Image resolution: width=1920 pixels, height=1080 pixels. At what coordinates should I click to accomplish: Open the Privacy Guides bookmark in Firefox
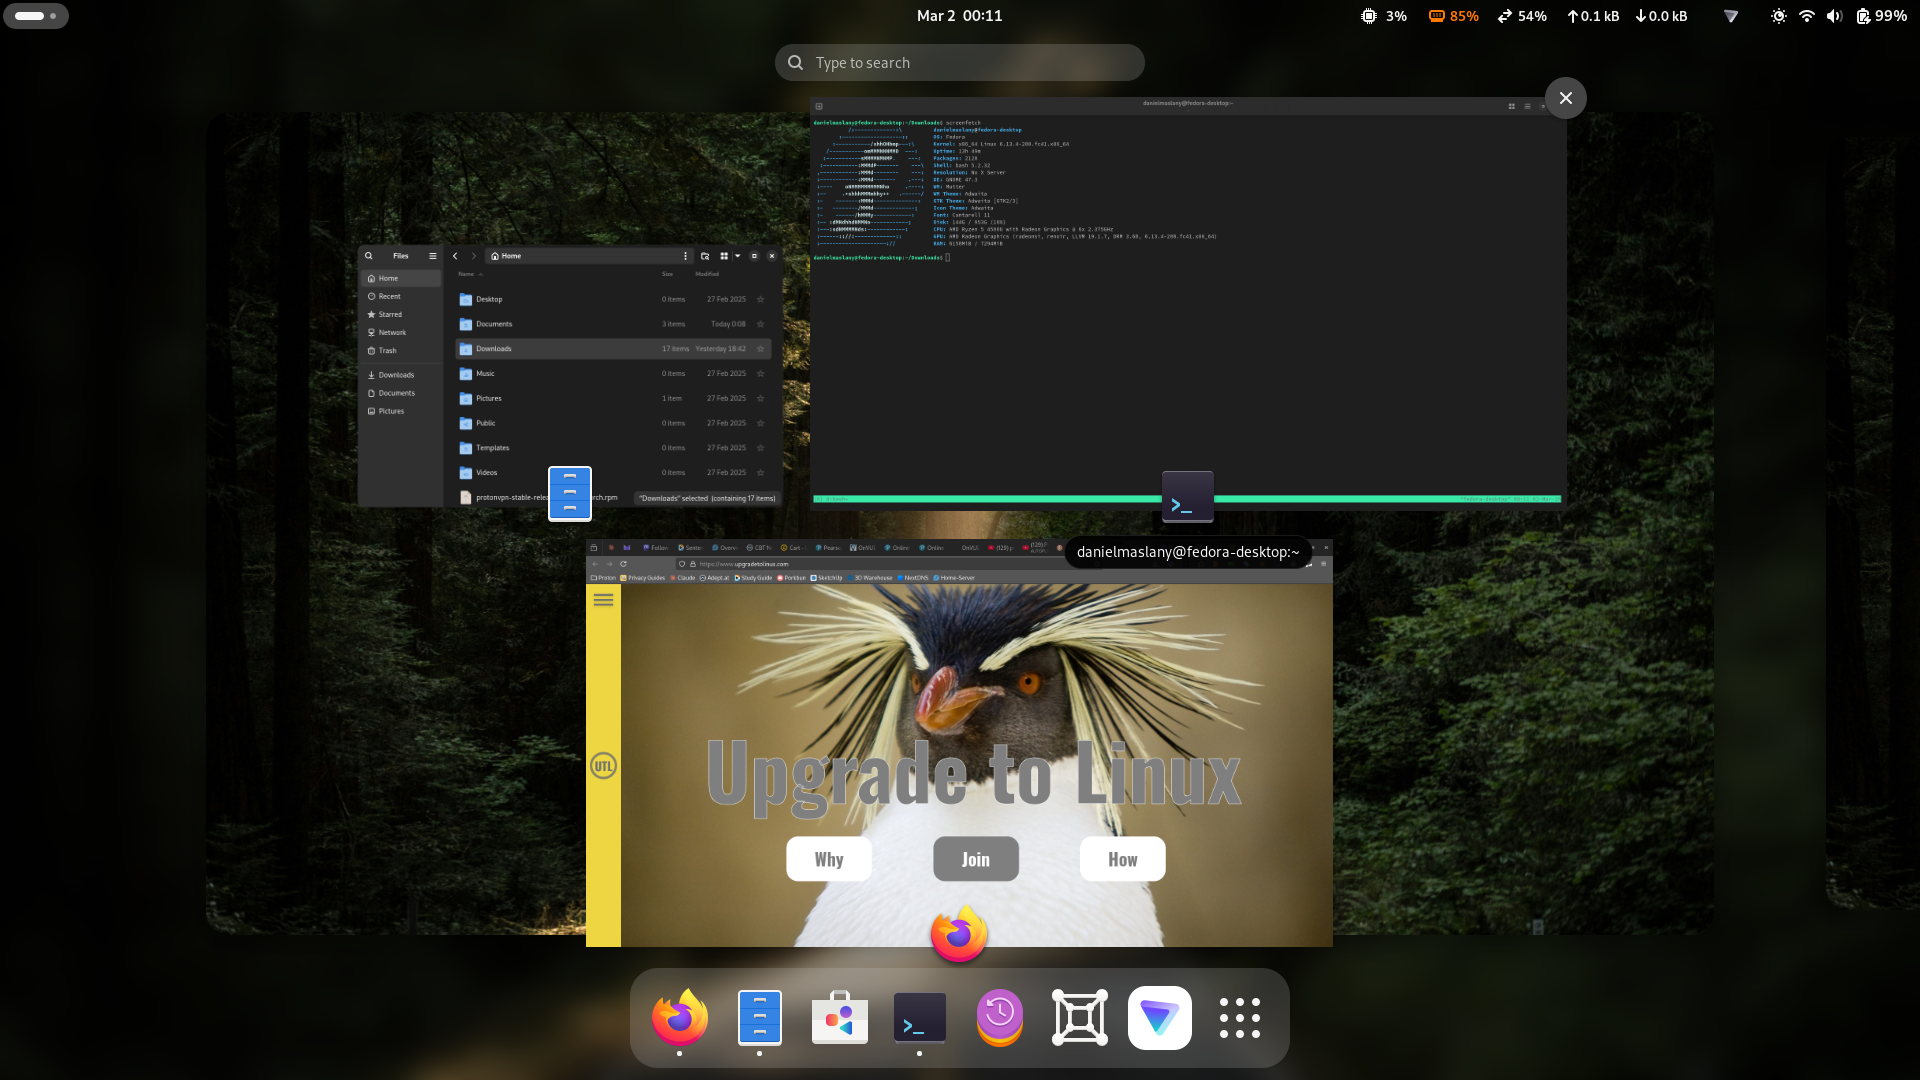pyautogui.click(x=643, y=578)
